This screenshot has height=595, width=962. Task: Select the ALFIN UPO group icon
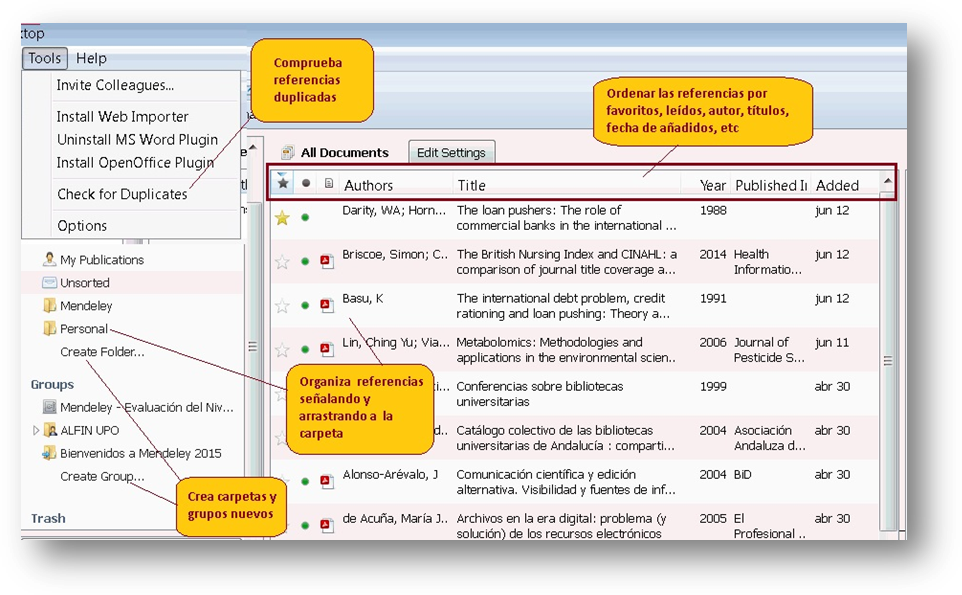(x=50, y=430)
